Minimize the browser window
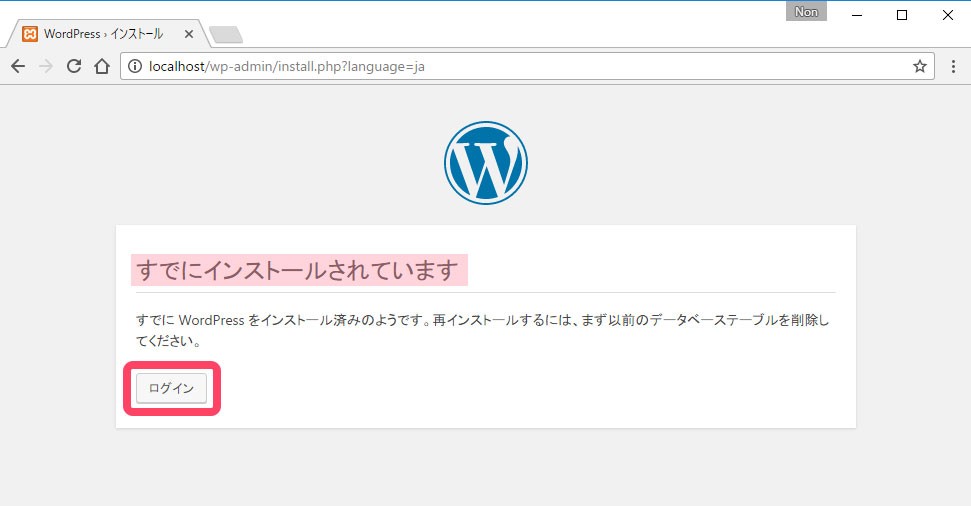This screenshot has height=506, width=971. tap(857, 15)
